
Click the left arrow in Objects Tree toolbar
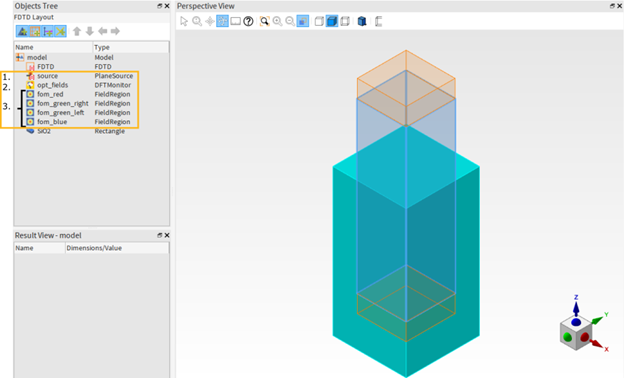pos(103,31)
